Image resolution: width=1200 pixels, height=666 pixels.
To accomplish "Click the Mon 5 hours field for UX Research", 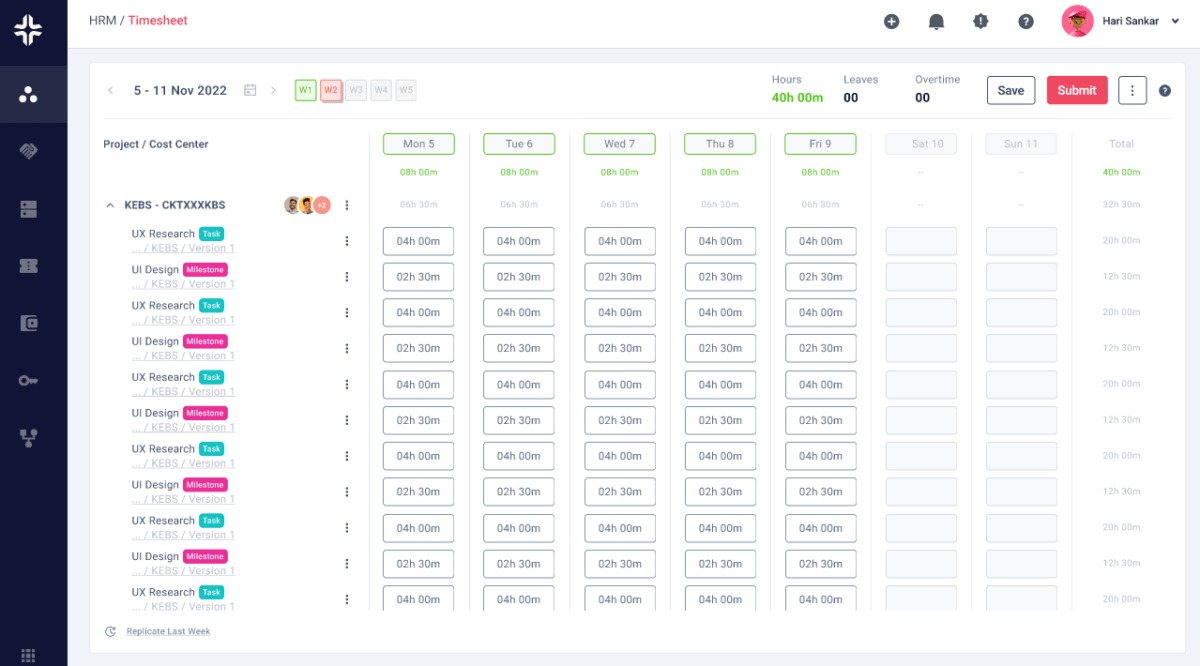I will 418,241.
